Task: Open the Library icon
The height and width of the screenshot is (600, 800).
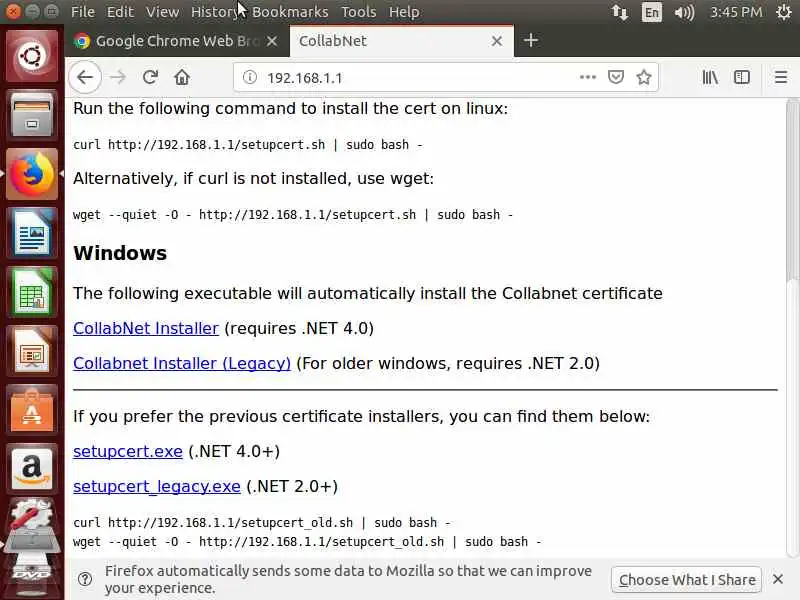Action: coord(710,78)
